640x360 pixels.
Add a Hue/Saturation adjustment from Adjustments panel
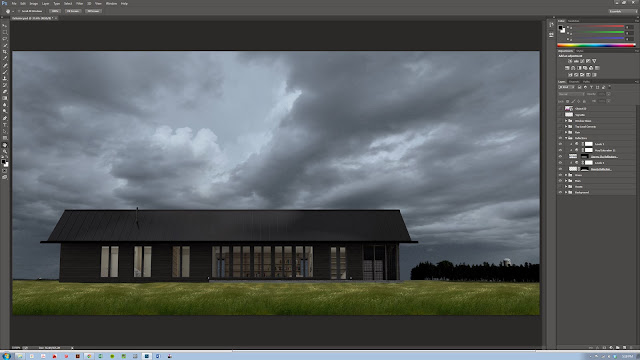[x=567, y=68]
